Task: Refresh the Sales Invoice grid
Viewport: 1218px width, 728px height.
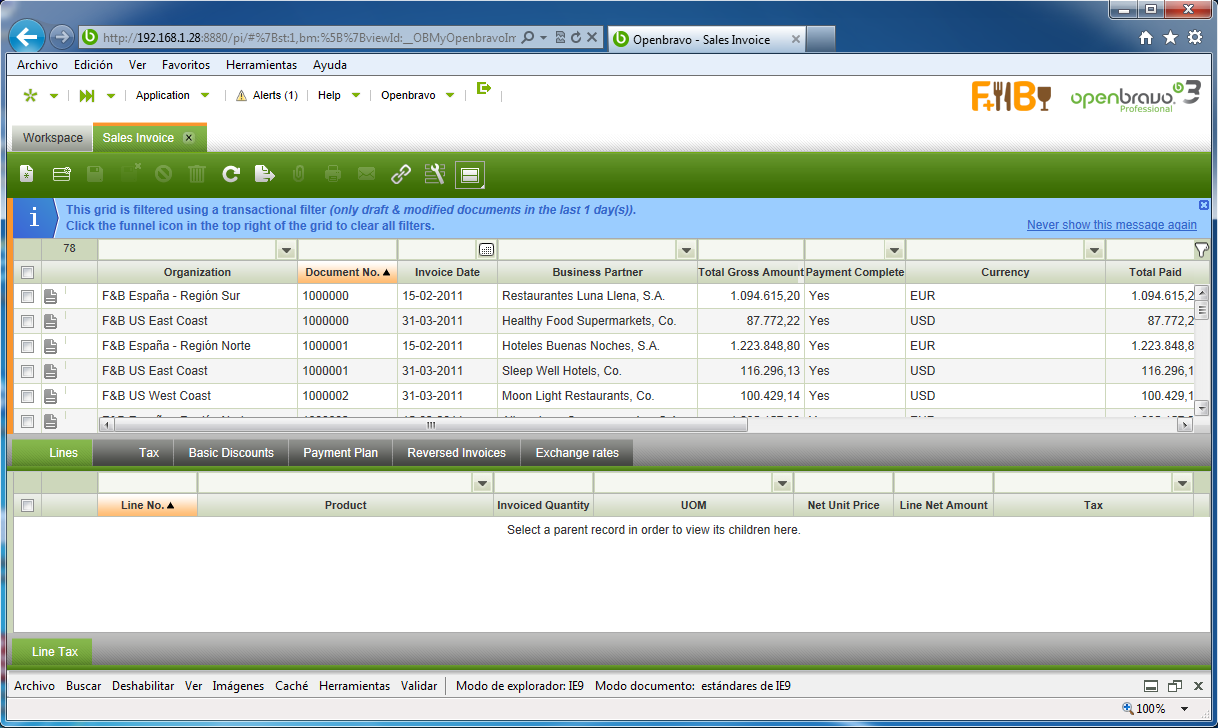Action: [231, 175]
